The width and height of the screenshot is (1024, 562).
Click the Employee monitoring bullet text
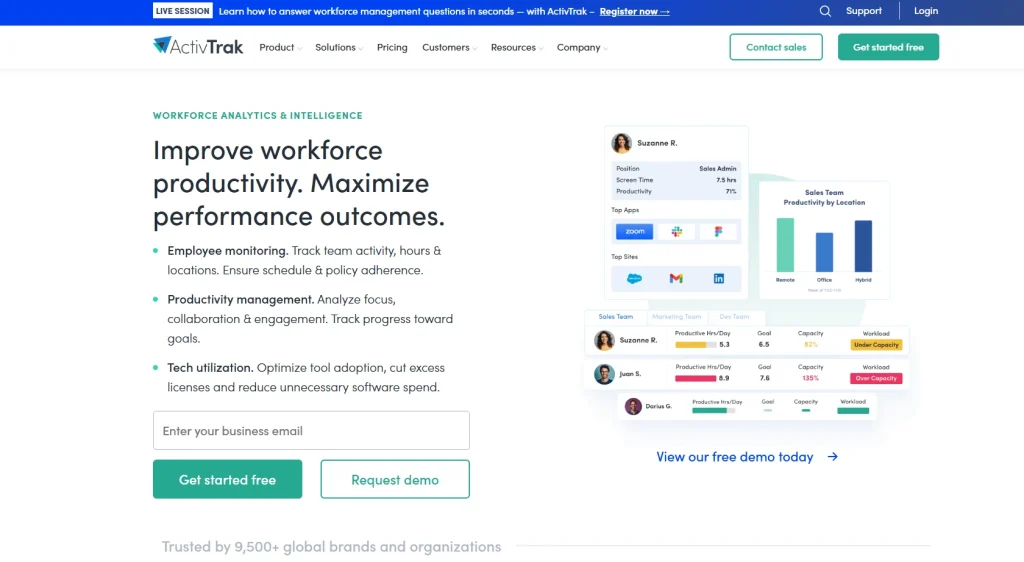tap(304, 260)
